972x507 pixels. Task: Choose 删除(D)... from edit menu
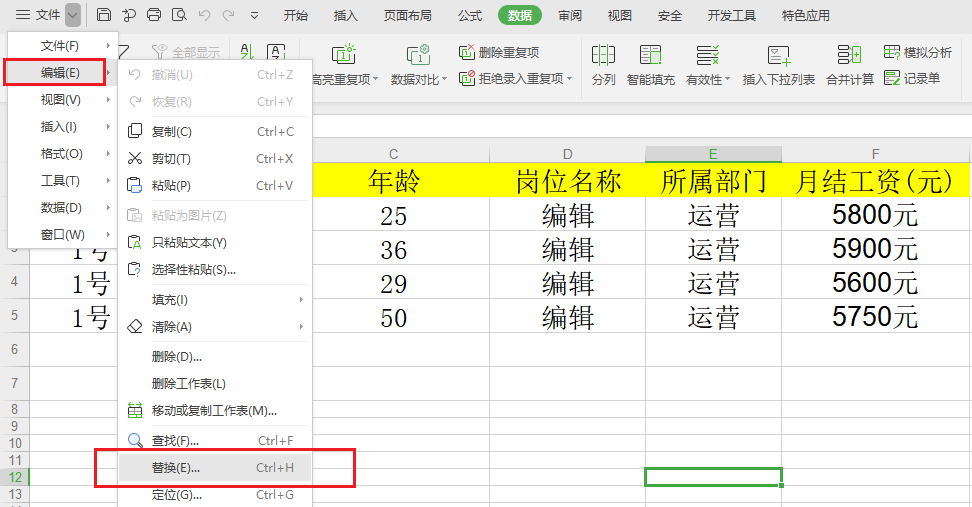[214, 357]
